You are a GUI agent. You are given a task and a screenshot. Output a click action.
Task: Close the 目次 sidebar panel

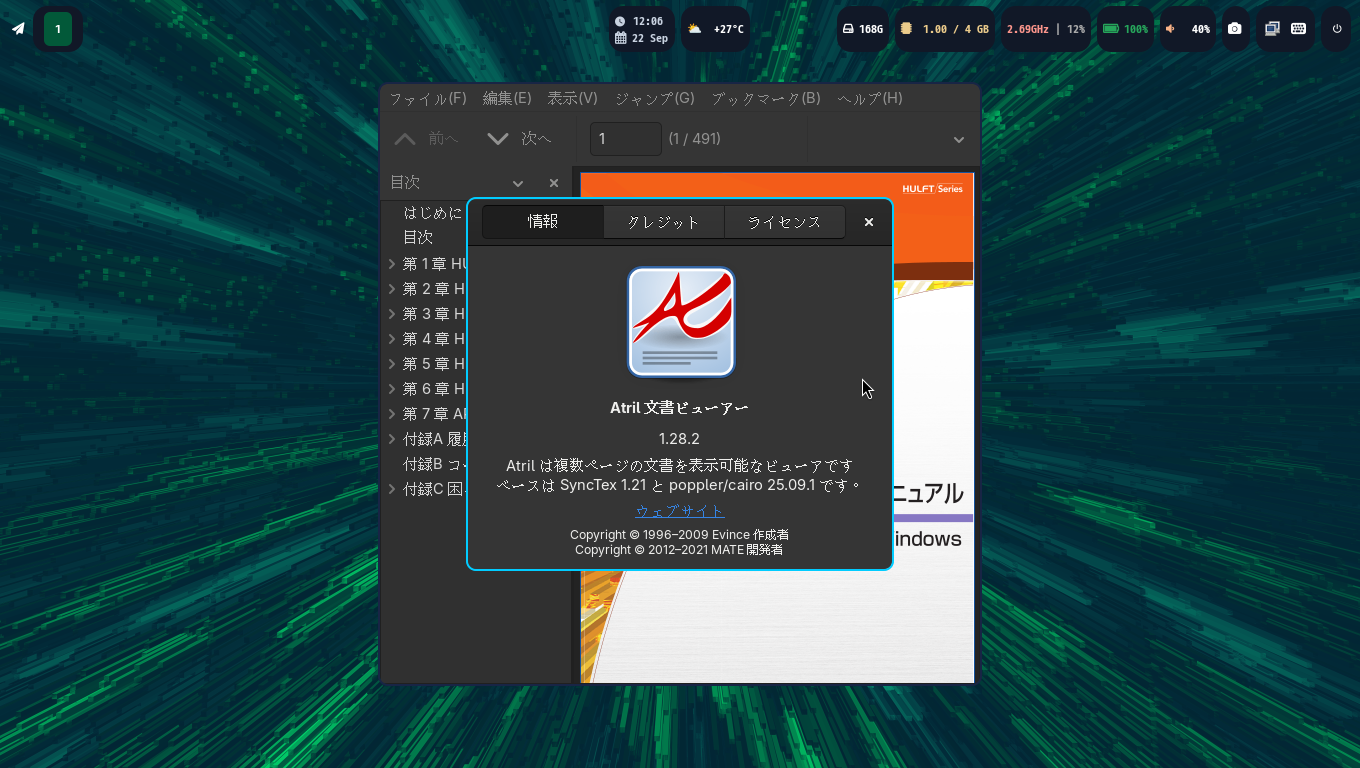554,183
